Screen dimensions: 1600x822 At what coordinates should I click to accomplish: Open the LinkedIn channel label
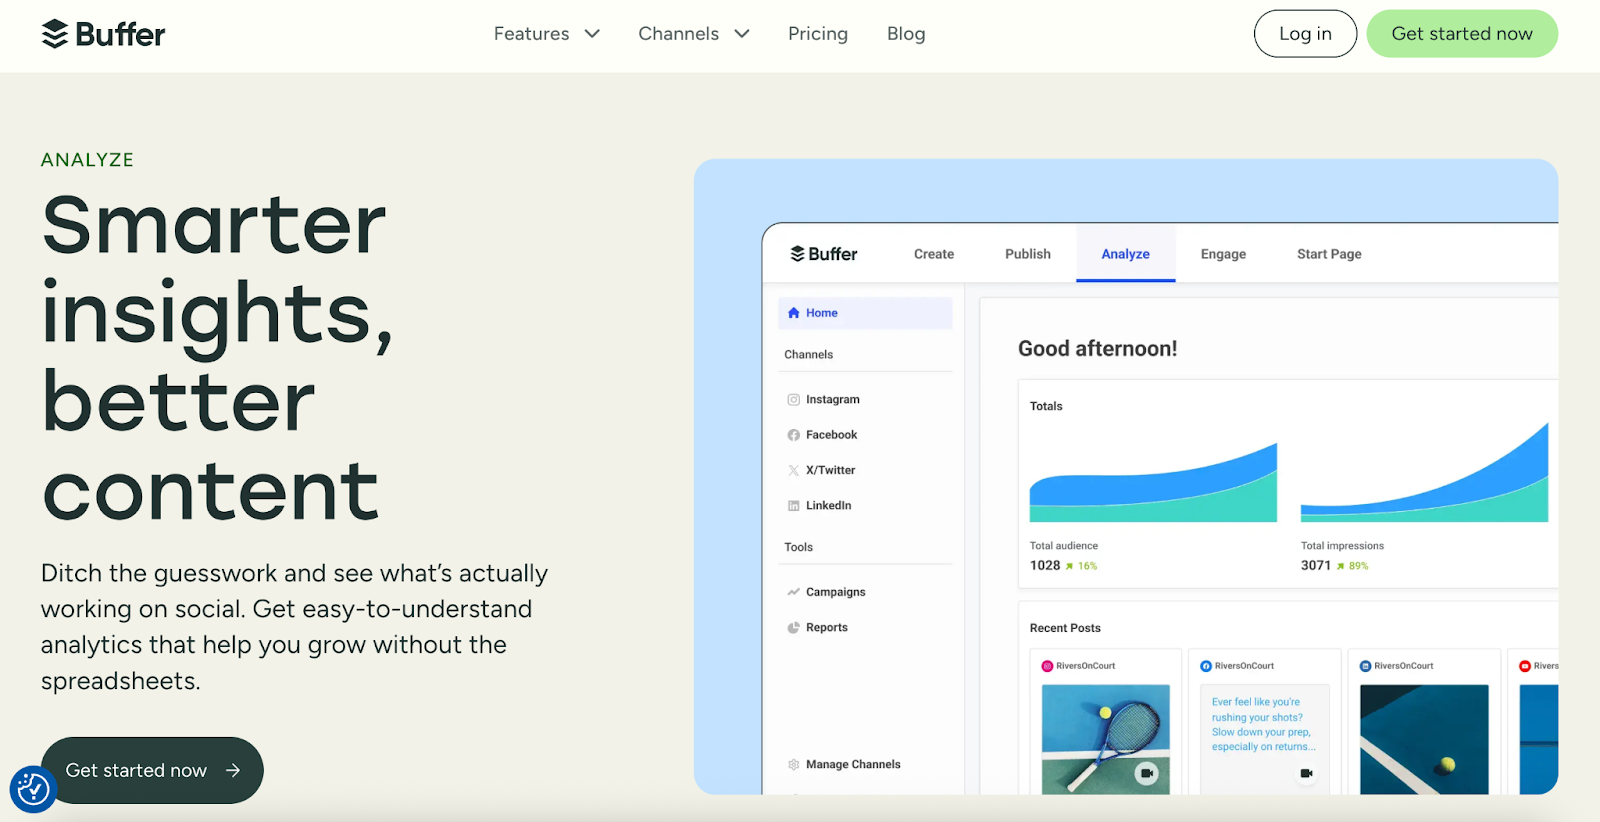tap(829, 506)
